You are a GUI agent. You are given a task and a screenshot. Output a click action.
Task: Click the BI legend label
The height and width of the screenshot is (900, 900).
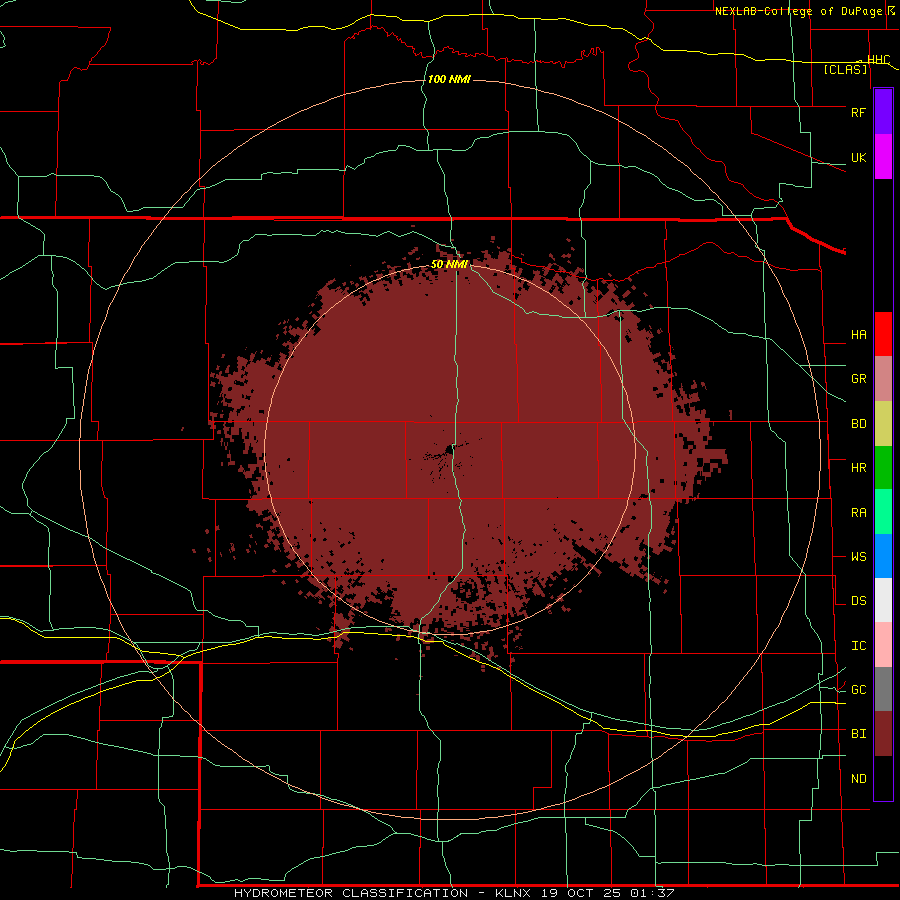click(858, 734)
